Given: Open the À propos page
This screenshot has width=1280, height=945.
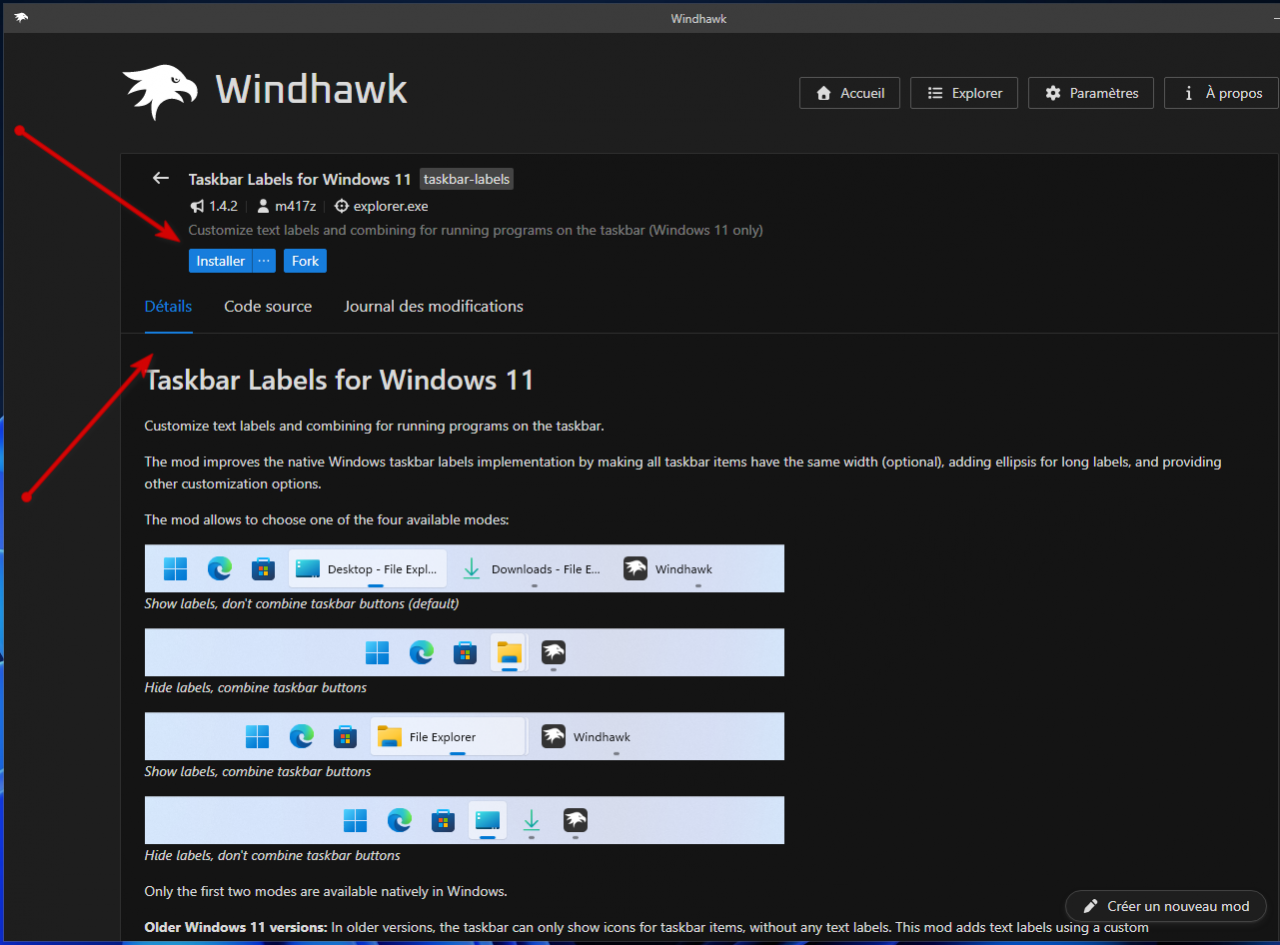Looking at the screenshot, I should pyautogui.click(x=1220, y=93).
